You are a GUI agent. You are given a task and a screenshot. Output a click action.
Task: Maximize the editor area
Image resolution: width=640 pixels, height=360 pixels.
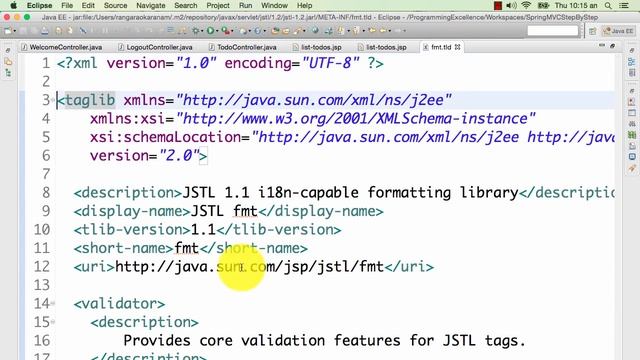(613, 46)
